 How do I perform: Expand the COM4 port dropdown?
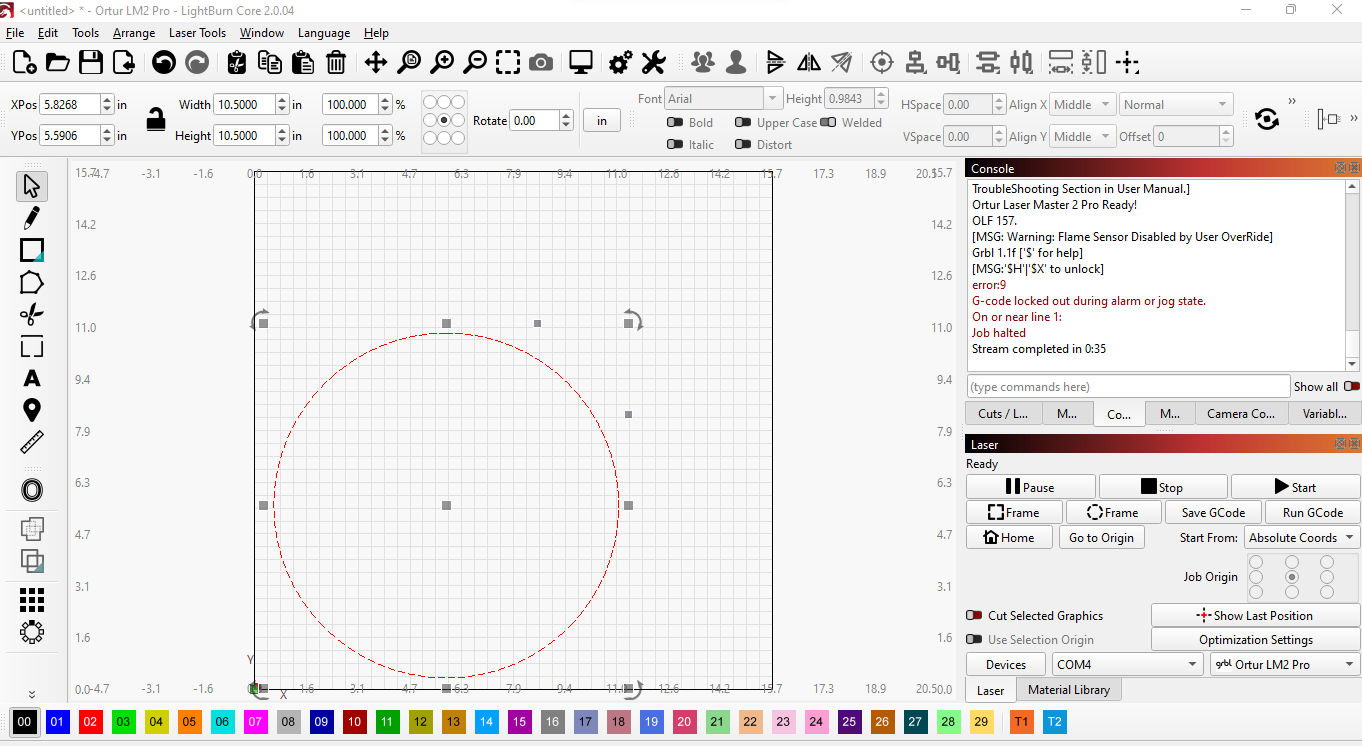pos(1127,664)
